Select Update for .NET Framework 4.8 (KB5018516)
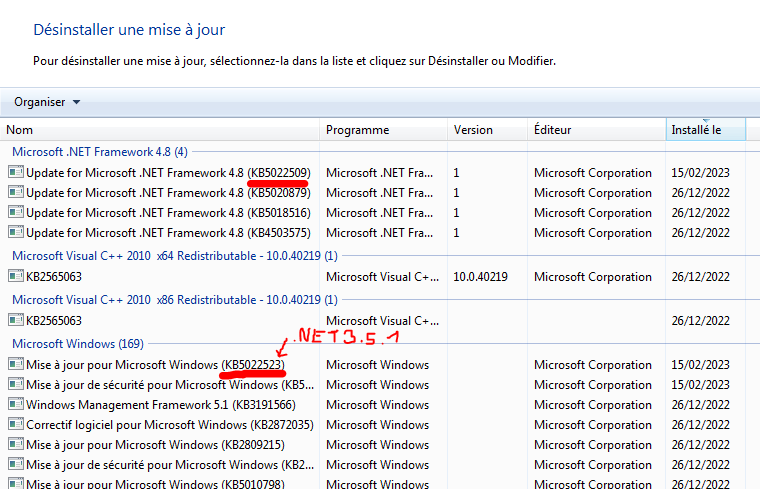 pos(168,212)
